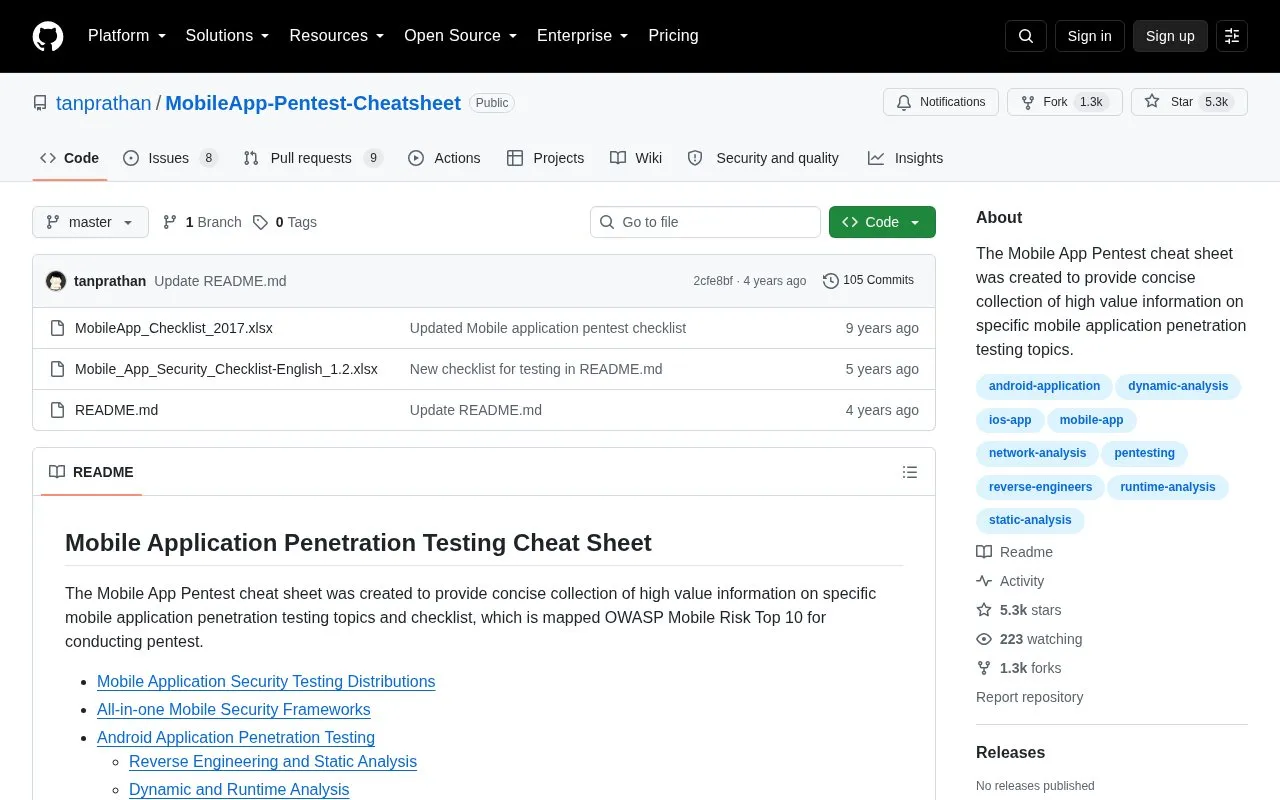This screenshot has width=1280, height=800.
Task: Focus the Go to file search field
Action: (705, 222)
